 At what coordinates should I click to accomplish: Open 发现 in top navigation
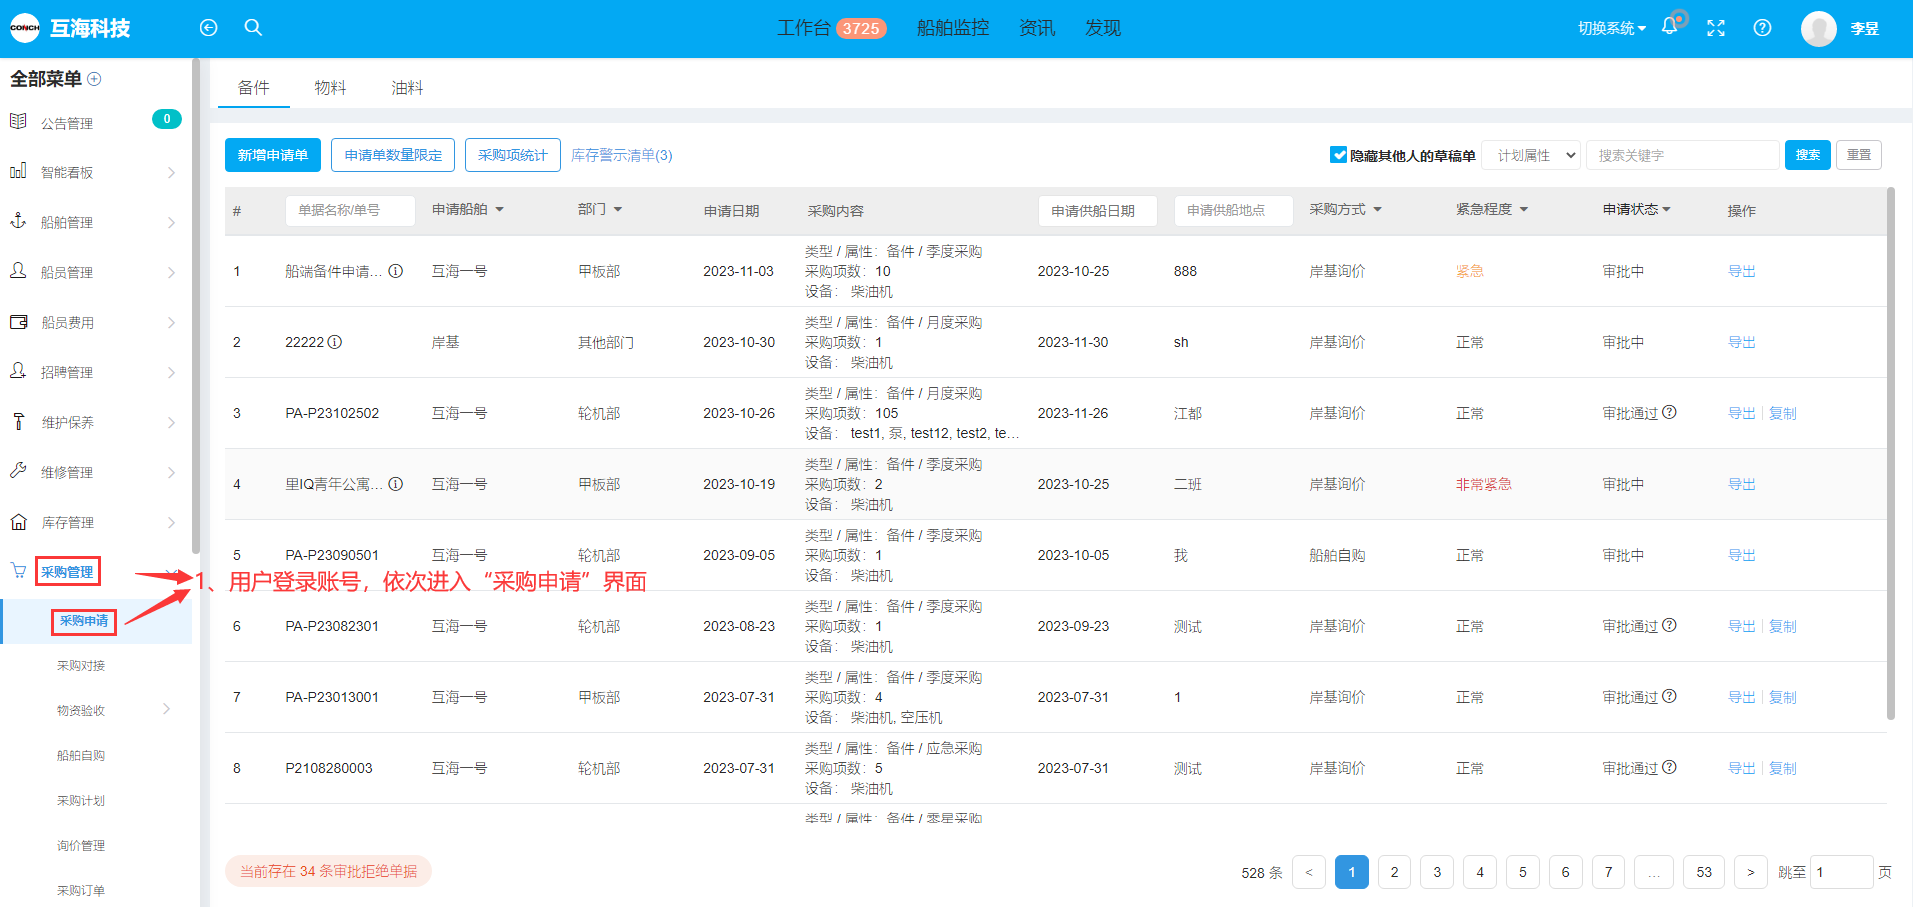[1103, 28]
